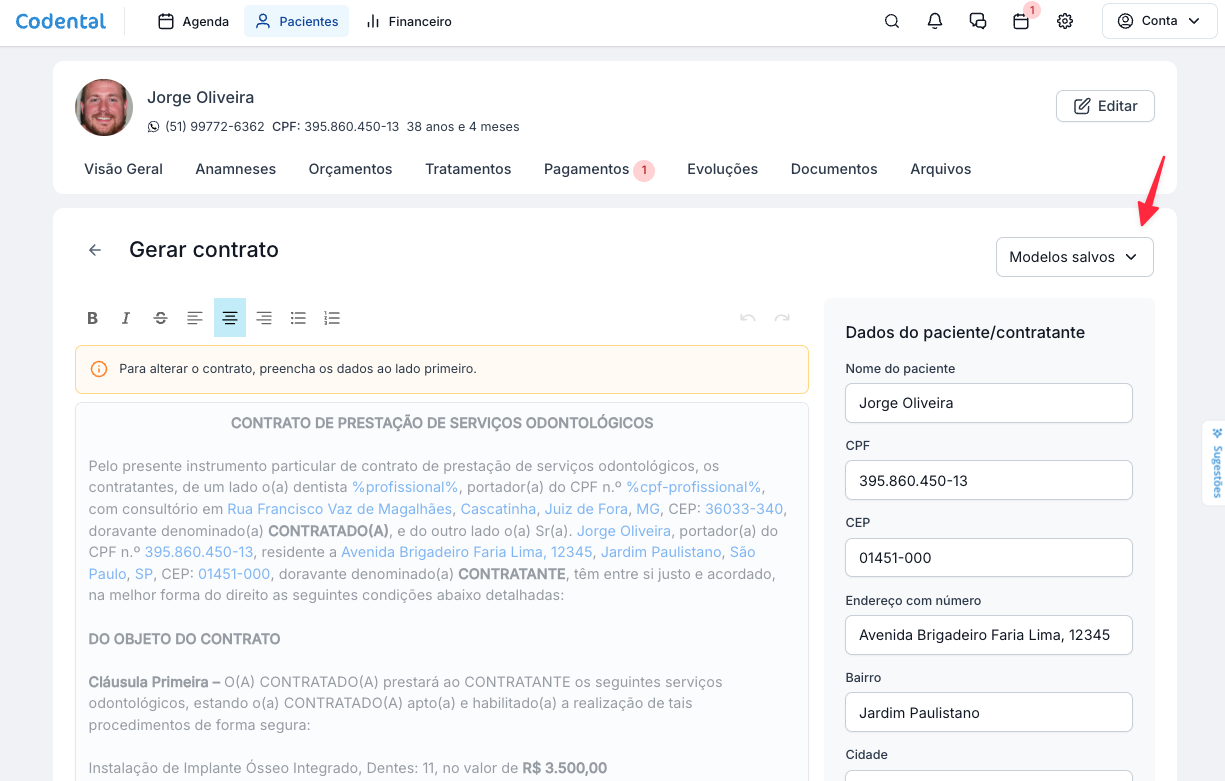Click the Editar button
This screenshot has width=1225, height=781.
click(x=1105, y=106)
